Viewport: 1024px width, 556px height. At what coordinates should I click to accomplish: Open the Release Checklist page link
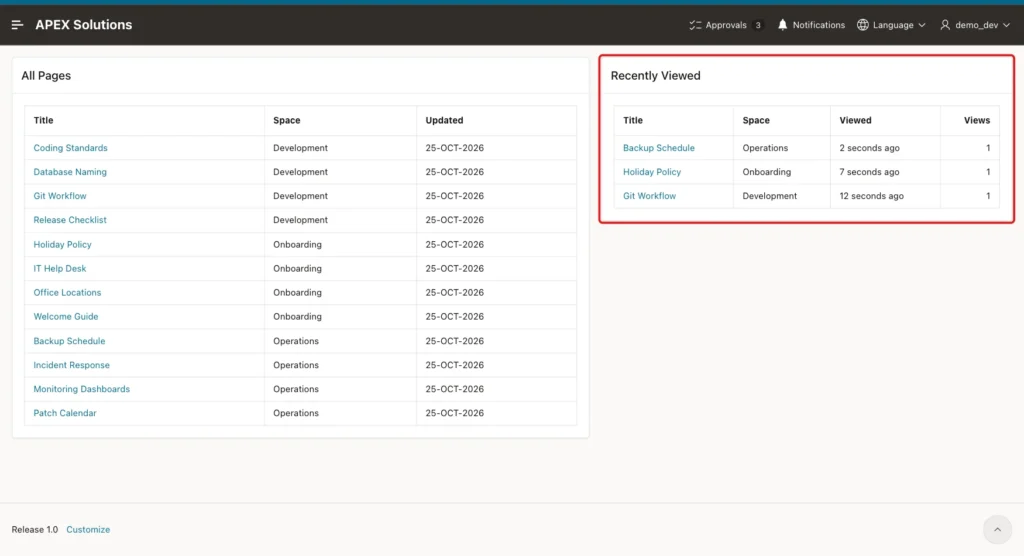(70, 220)
